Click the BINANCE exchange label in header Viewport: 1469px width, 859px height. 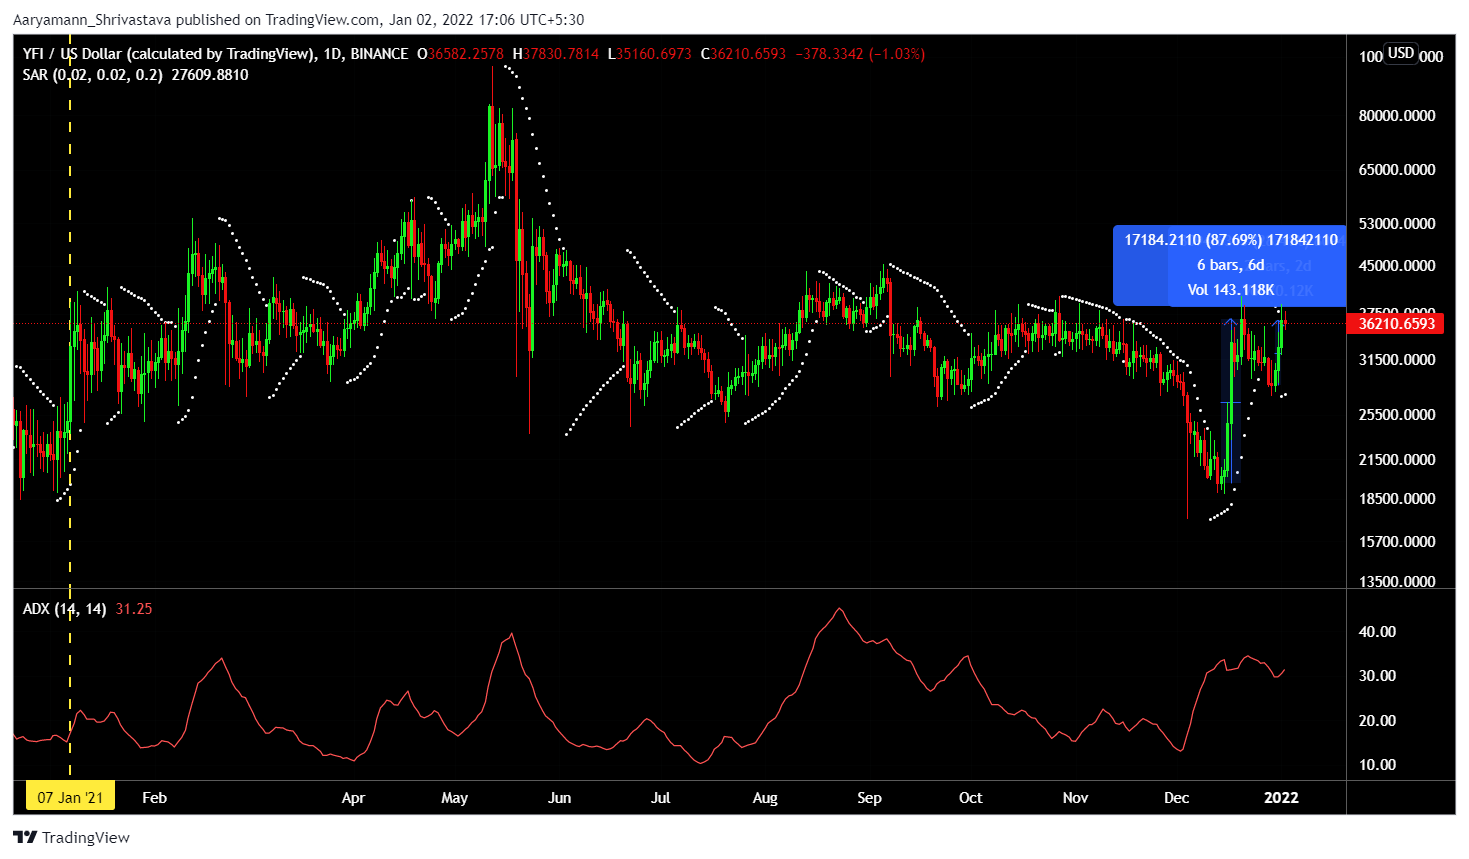379,54
